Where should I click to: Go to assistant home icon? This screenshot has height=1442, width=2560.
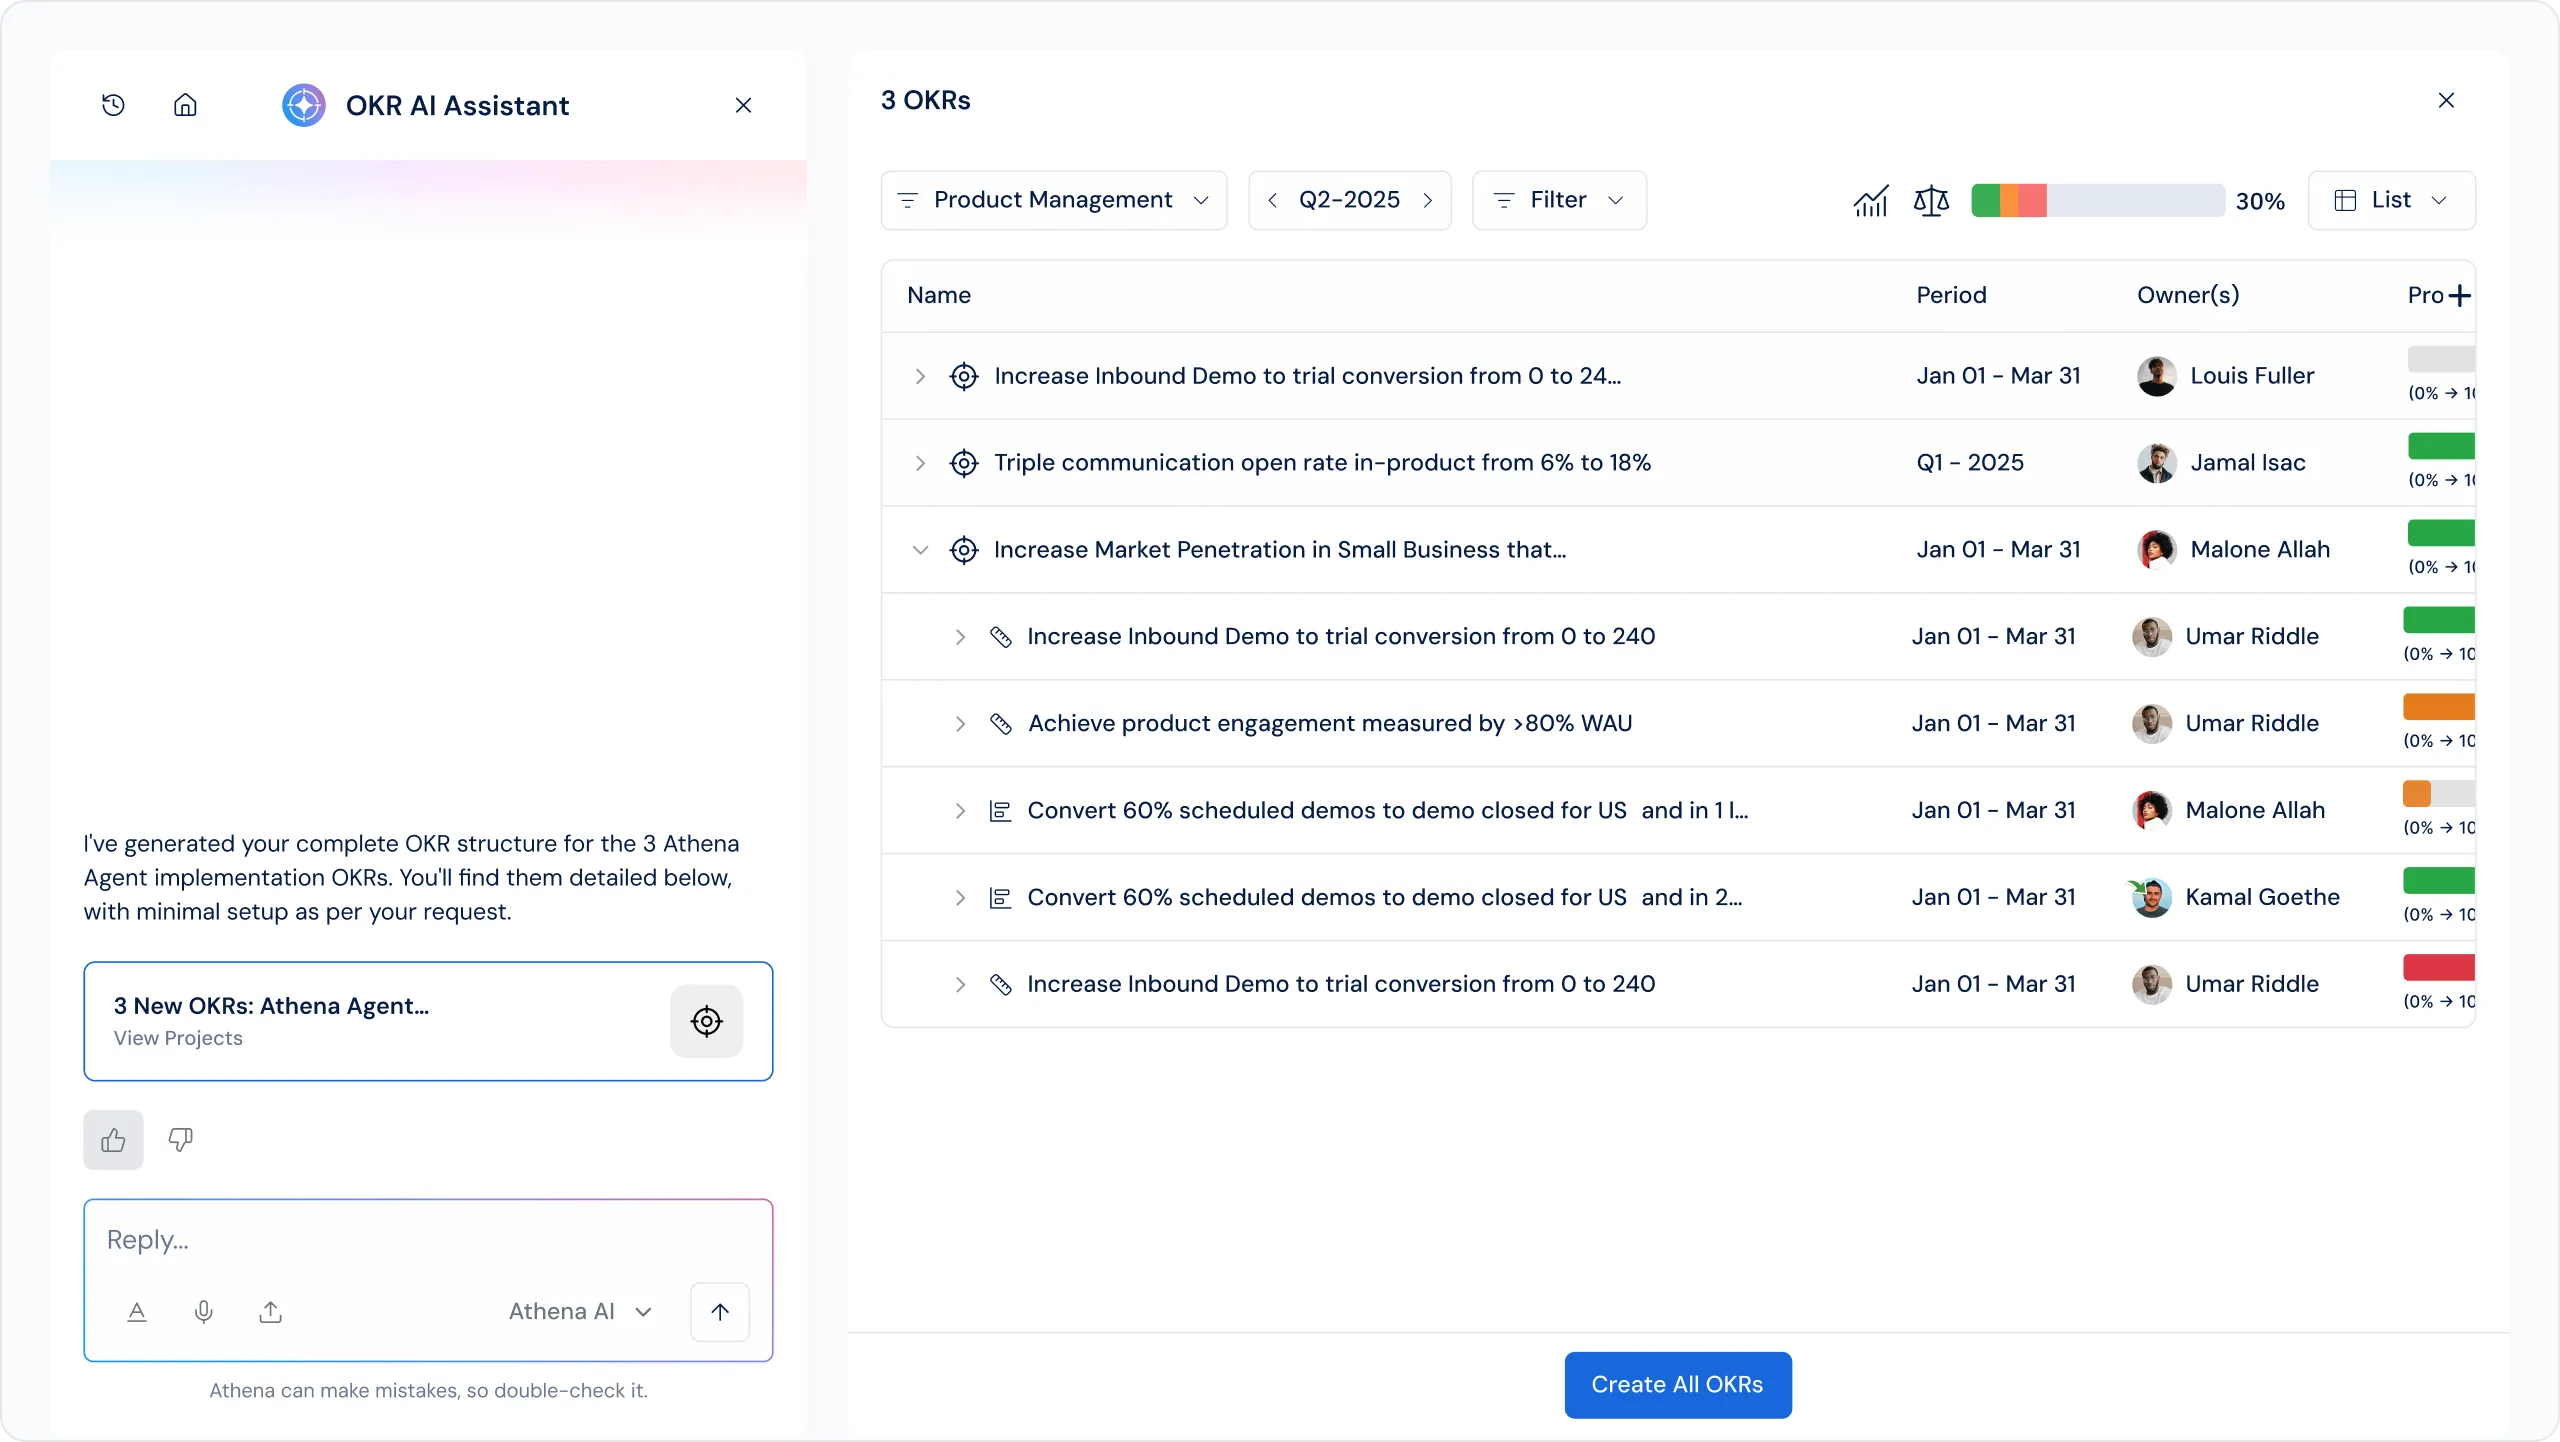185,105
